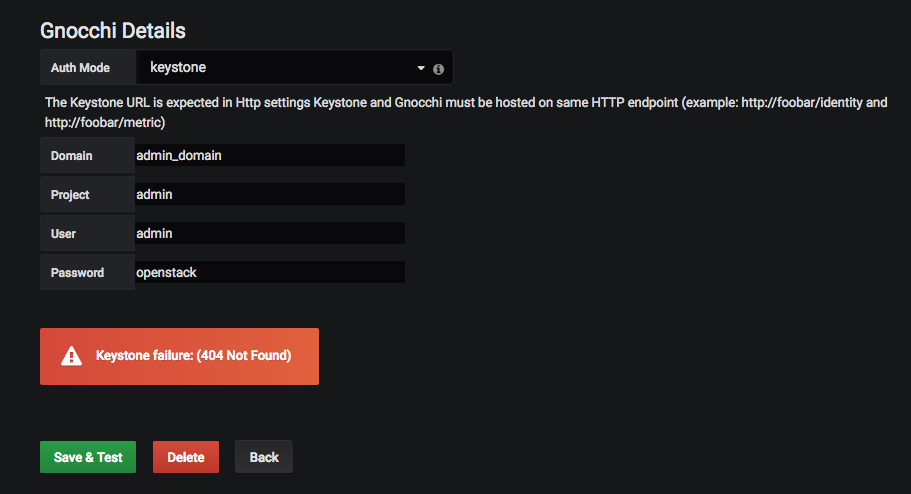Click the info icon beside Auth Mode
Screen dimensions: 911x494
click(x=439, y=69)
